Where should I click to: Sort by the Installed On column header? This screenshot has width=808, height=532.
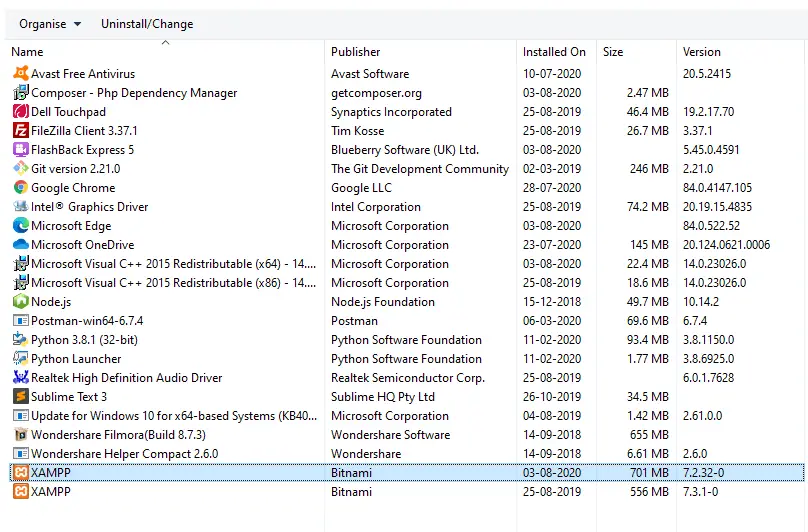(x=557, y=52)
